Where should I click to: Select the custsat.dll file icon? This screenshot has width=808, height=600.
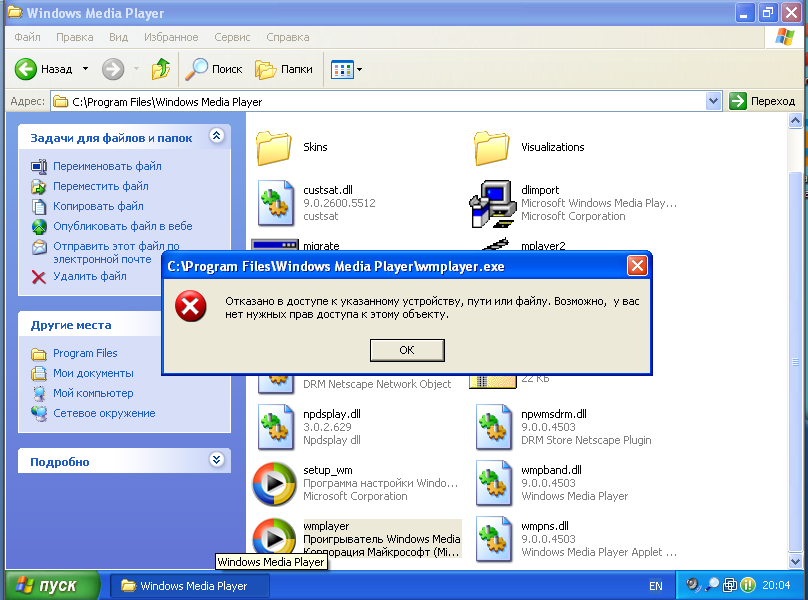click(276, 203)
